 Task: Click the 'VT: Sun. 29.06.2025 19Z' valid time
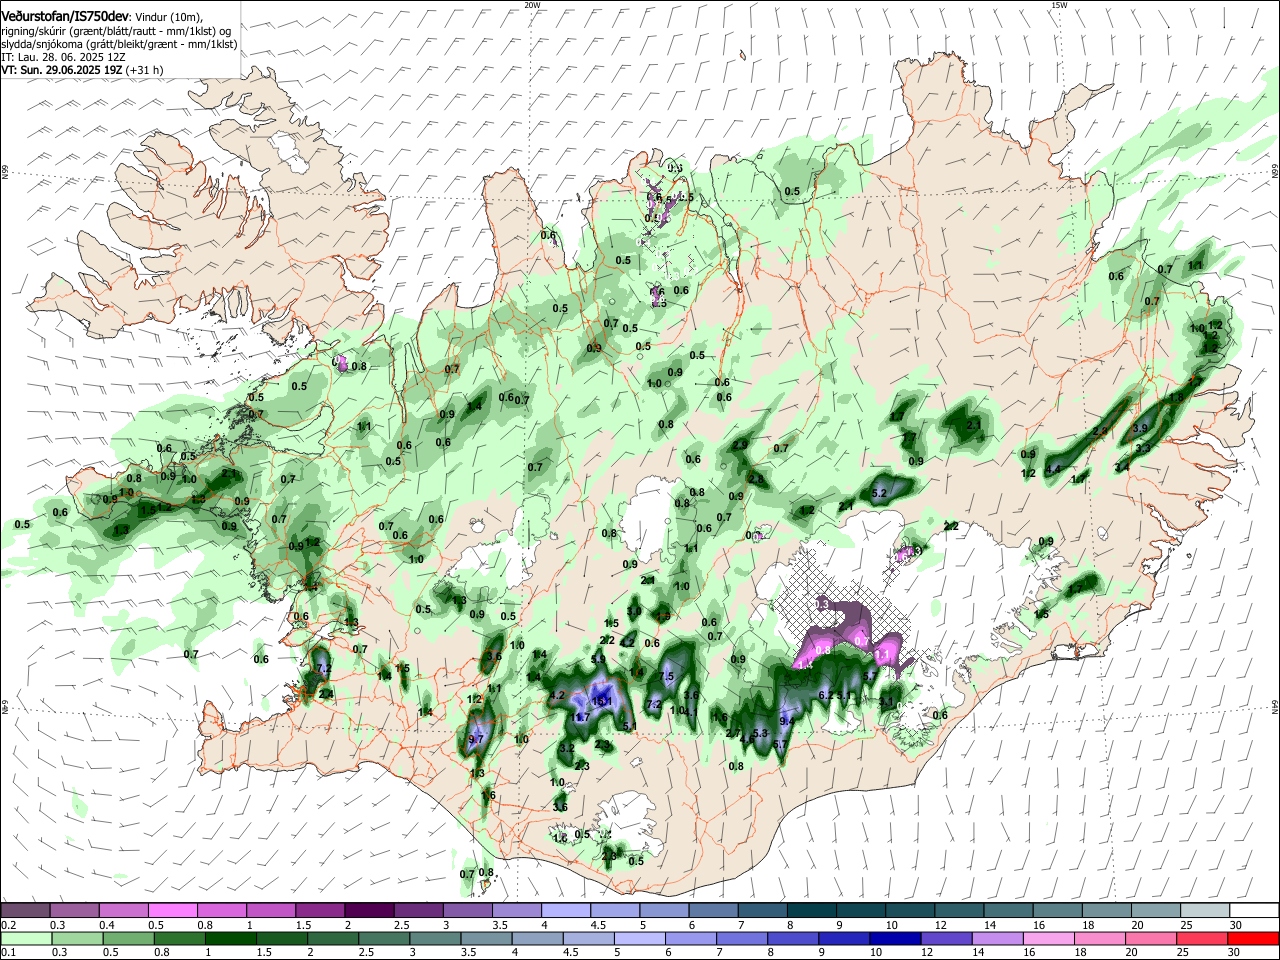(62, 70)
